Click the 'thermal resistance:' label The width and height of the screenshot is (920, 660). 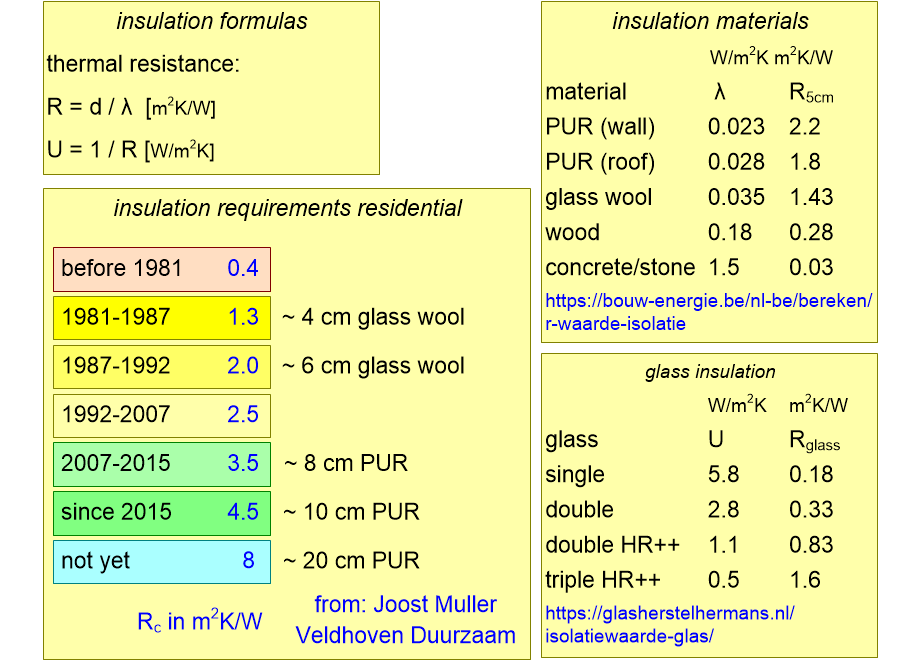[x=143, y=64]
